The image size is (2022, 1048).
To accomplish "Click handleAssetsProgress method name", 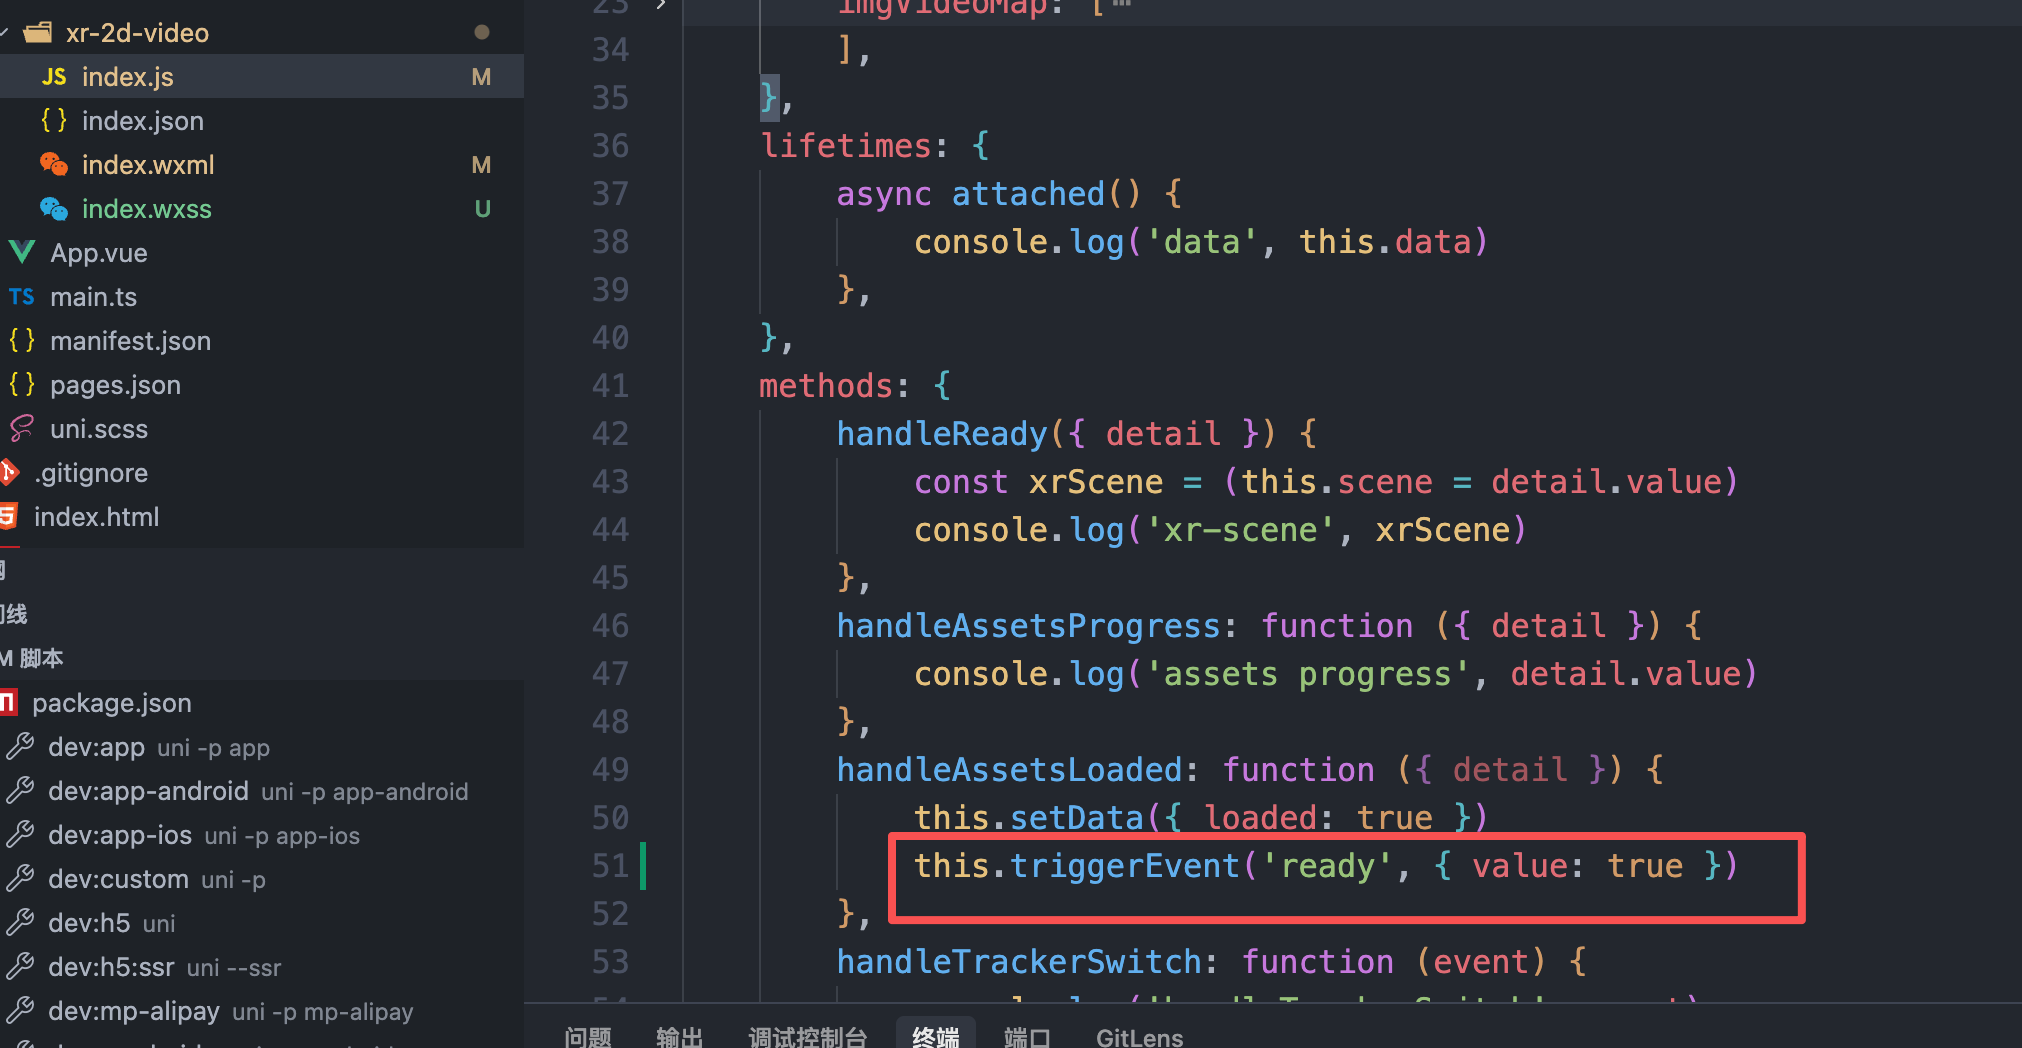I will point(1029,626).
